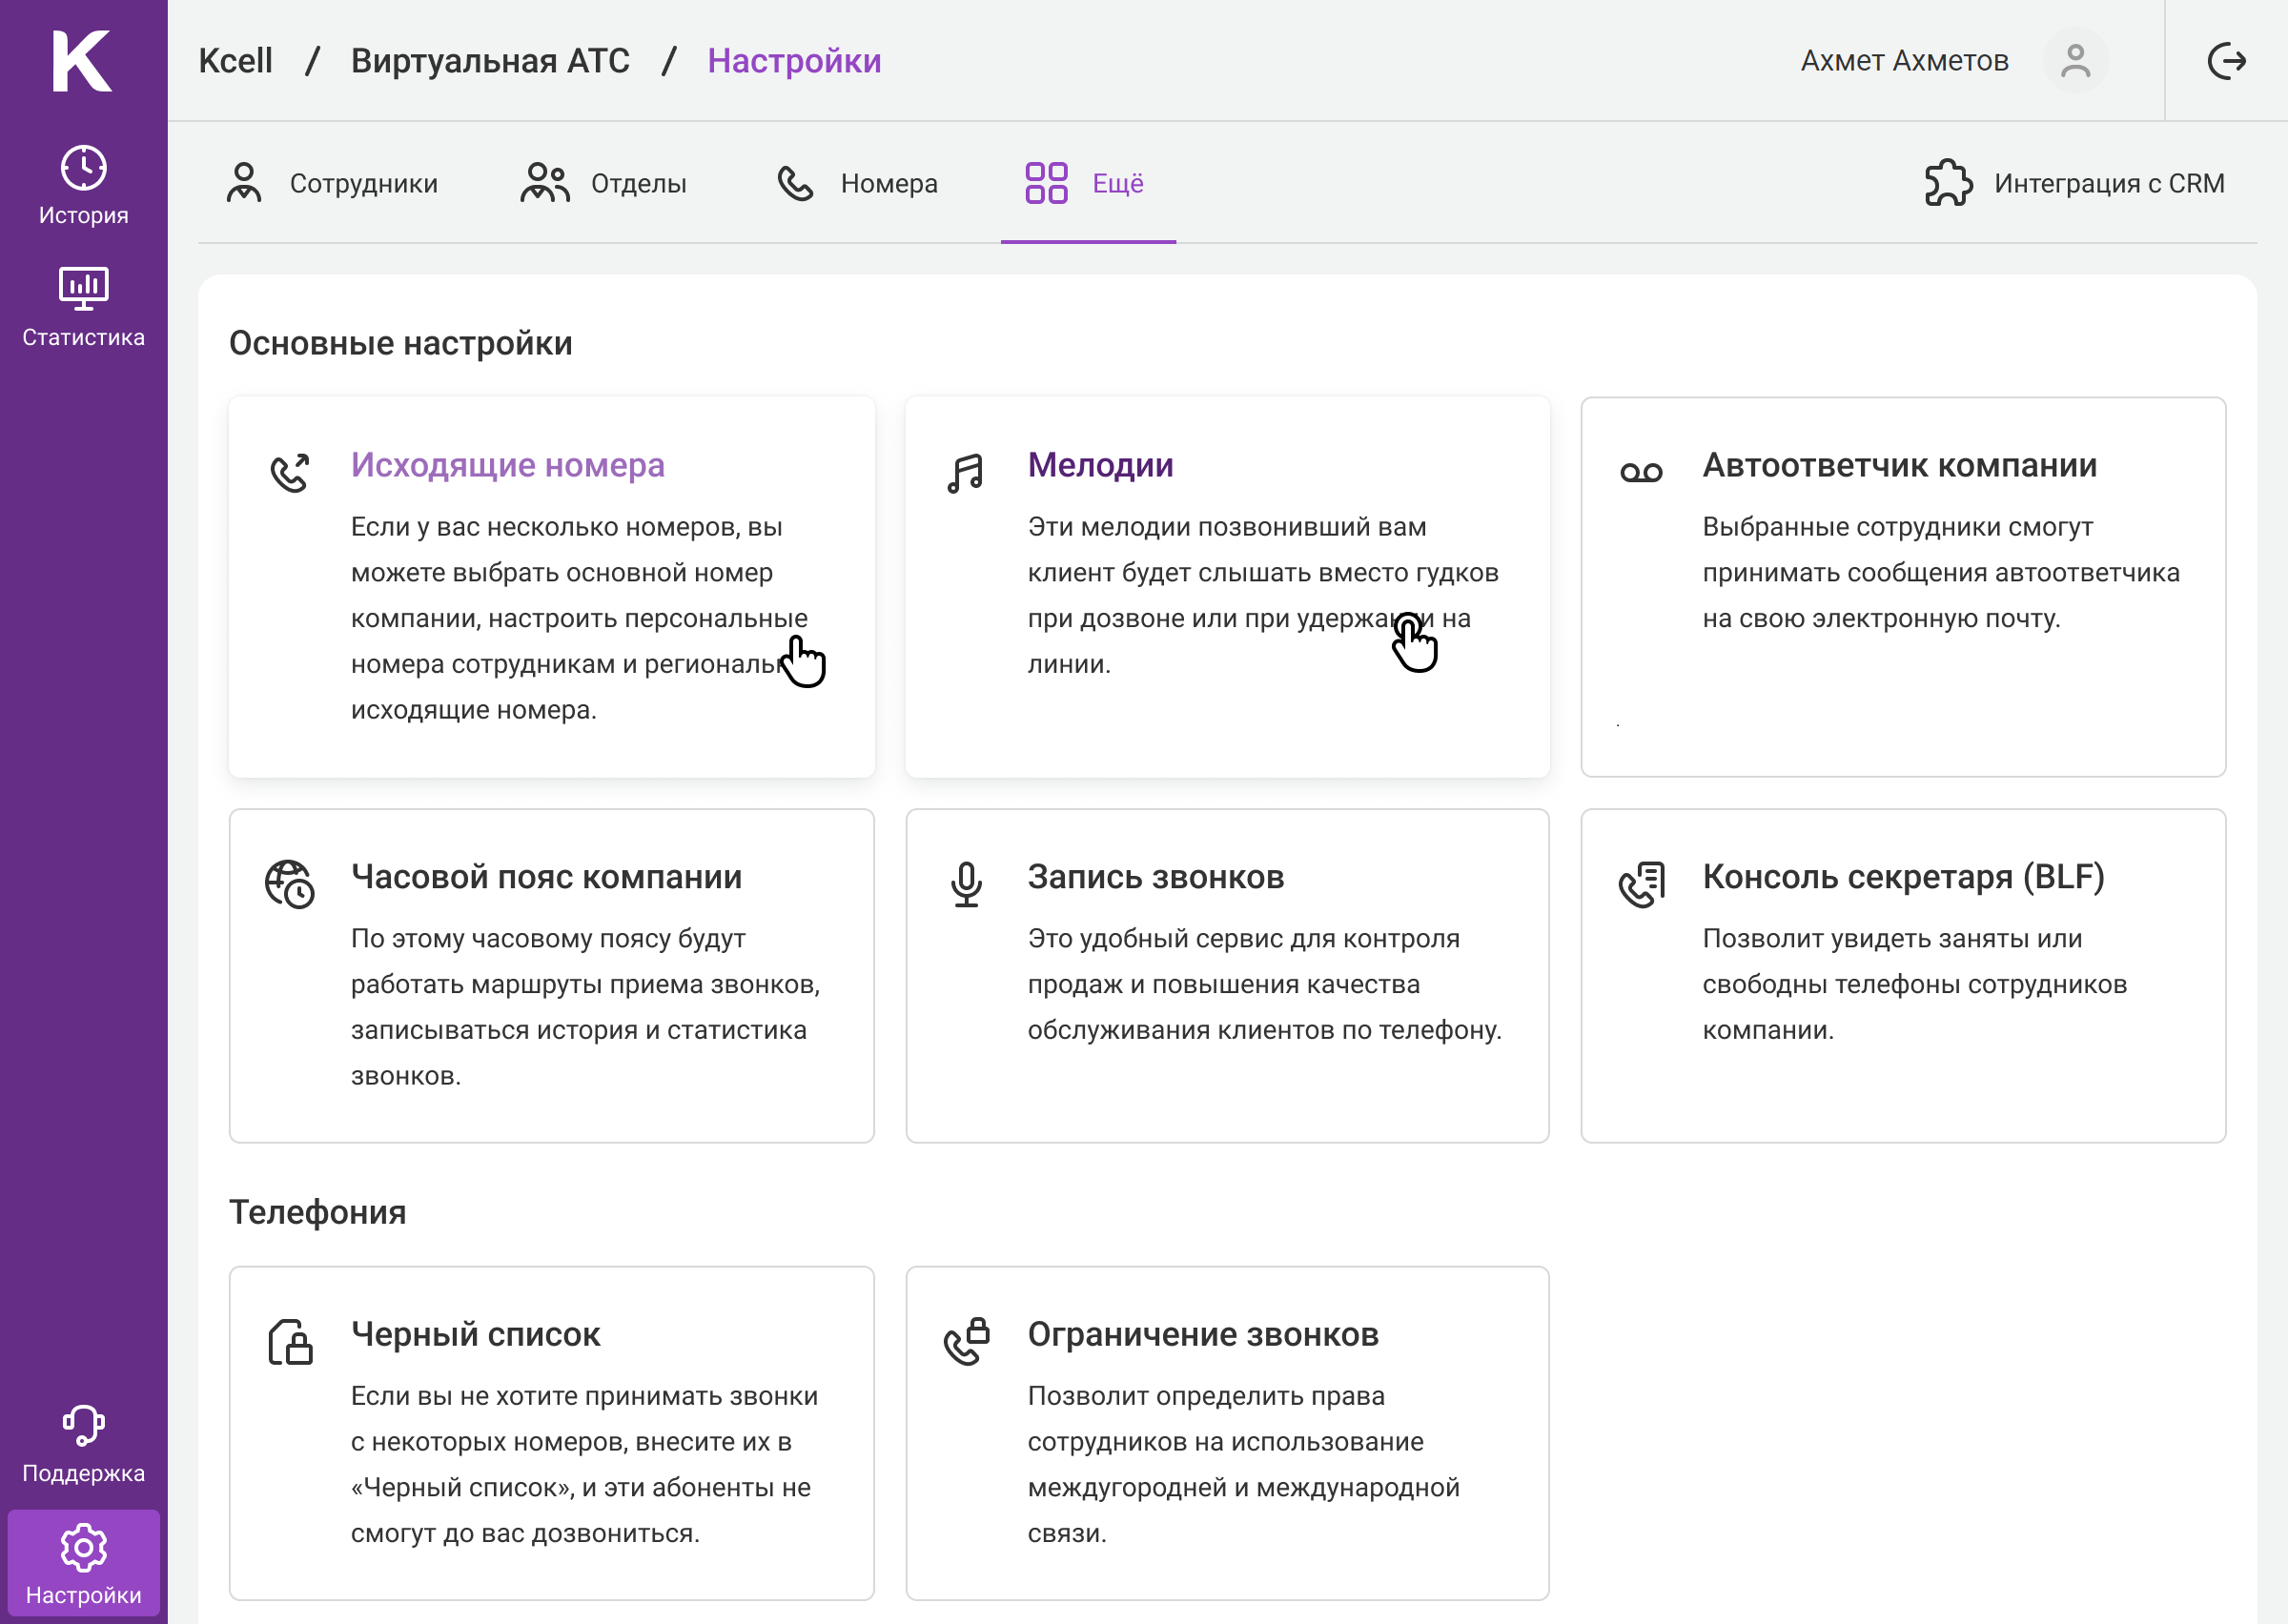
Task: Click the Отделы group icon
Action: coord(545,183)
